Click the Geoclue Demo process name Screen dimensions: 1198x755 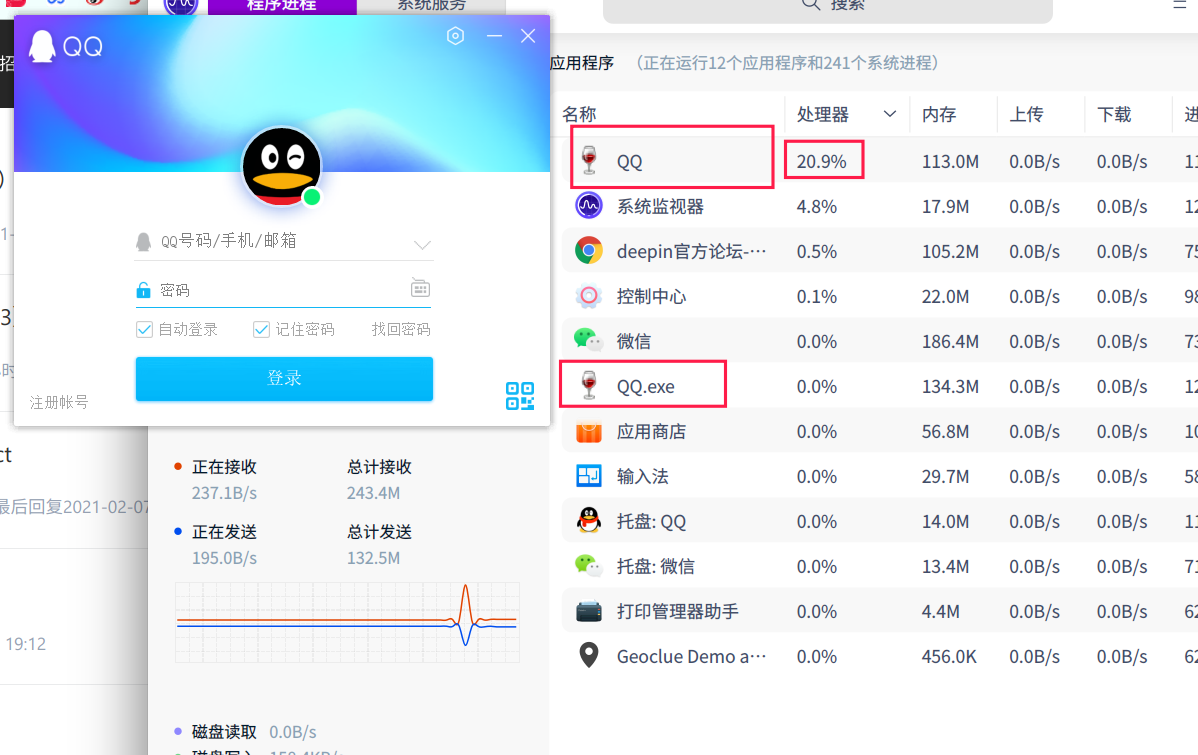(x=691, y=656)
